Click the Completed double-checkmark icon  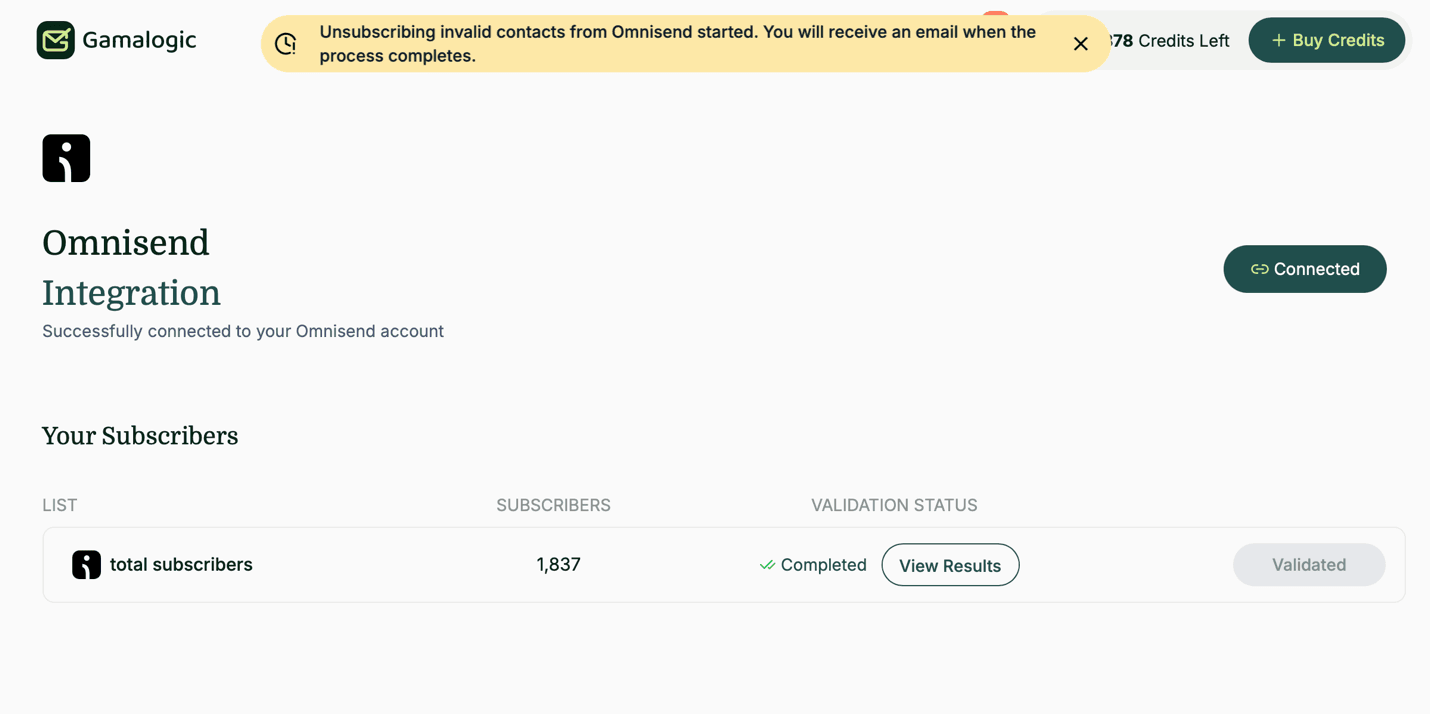point(767,565)
